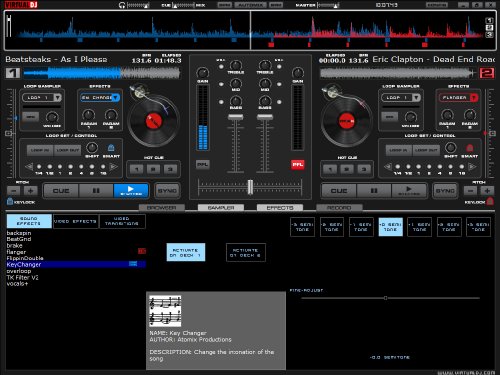Viewport: 500px width, 375px height.
Task: Pause deck 2 playback
Action: click(x=374, y=191)
